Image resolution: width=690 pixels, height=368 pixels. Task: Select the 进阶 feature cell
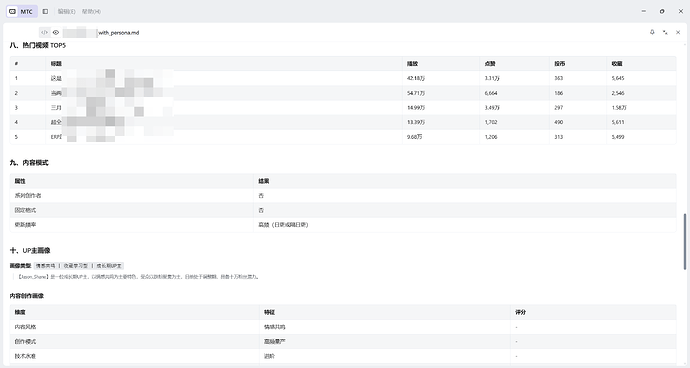[269, 356]
